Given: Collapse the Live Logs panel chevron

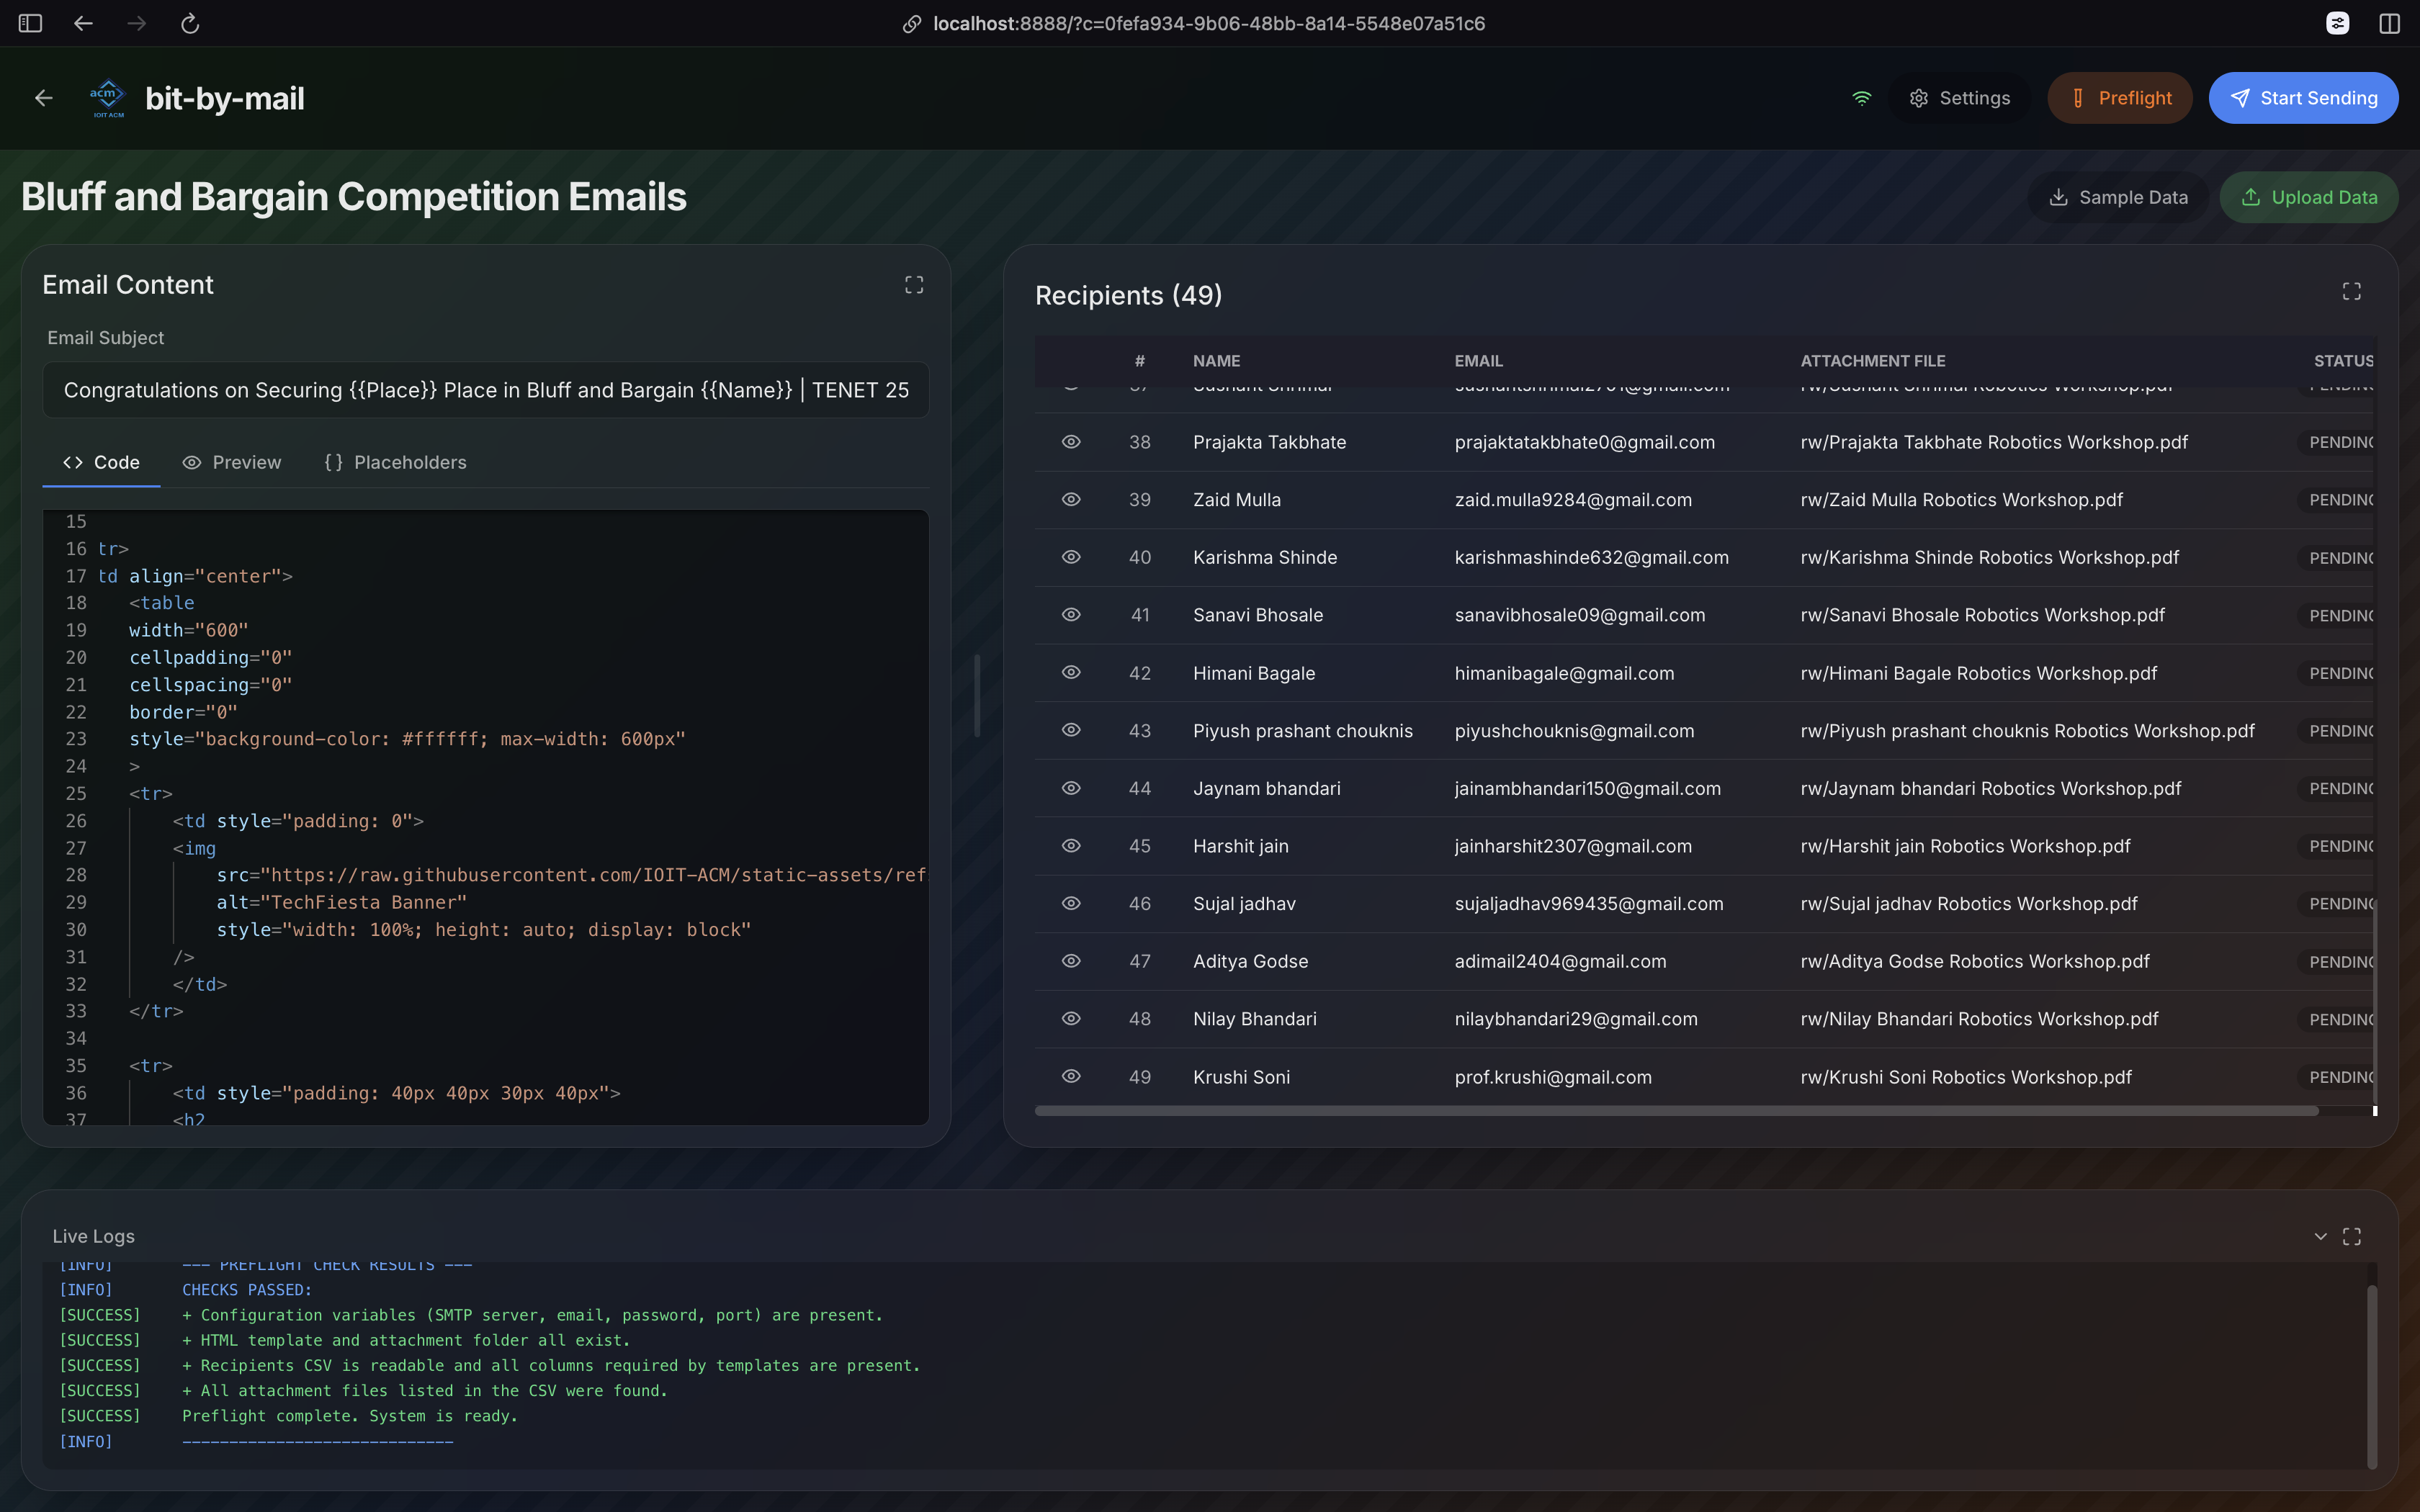Looking at the screenshot, I should [2320, 1236].
